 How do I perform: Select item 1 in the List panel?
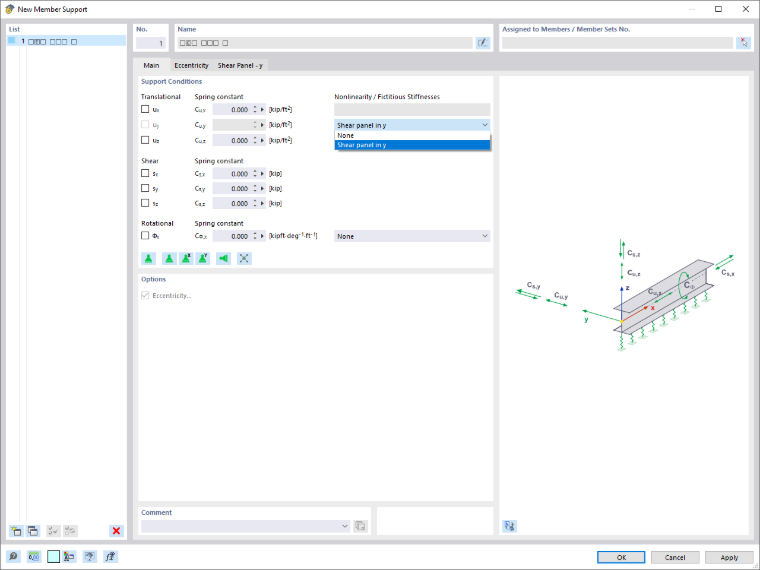66,41
